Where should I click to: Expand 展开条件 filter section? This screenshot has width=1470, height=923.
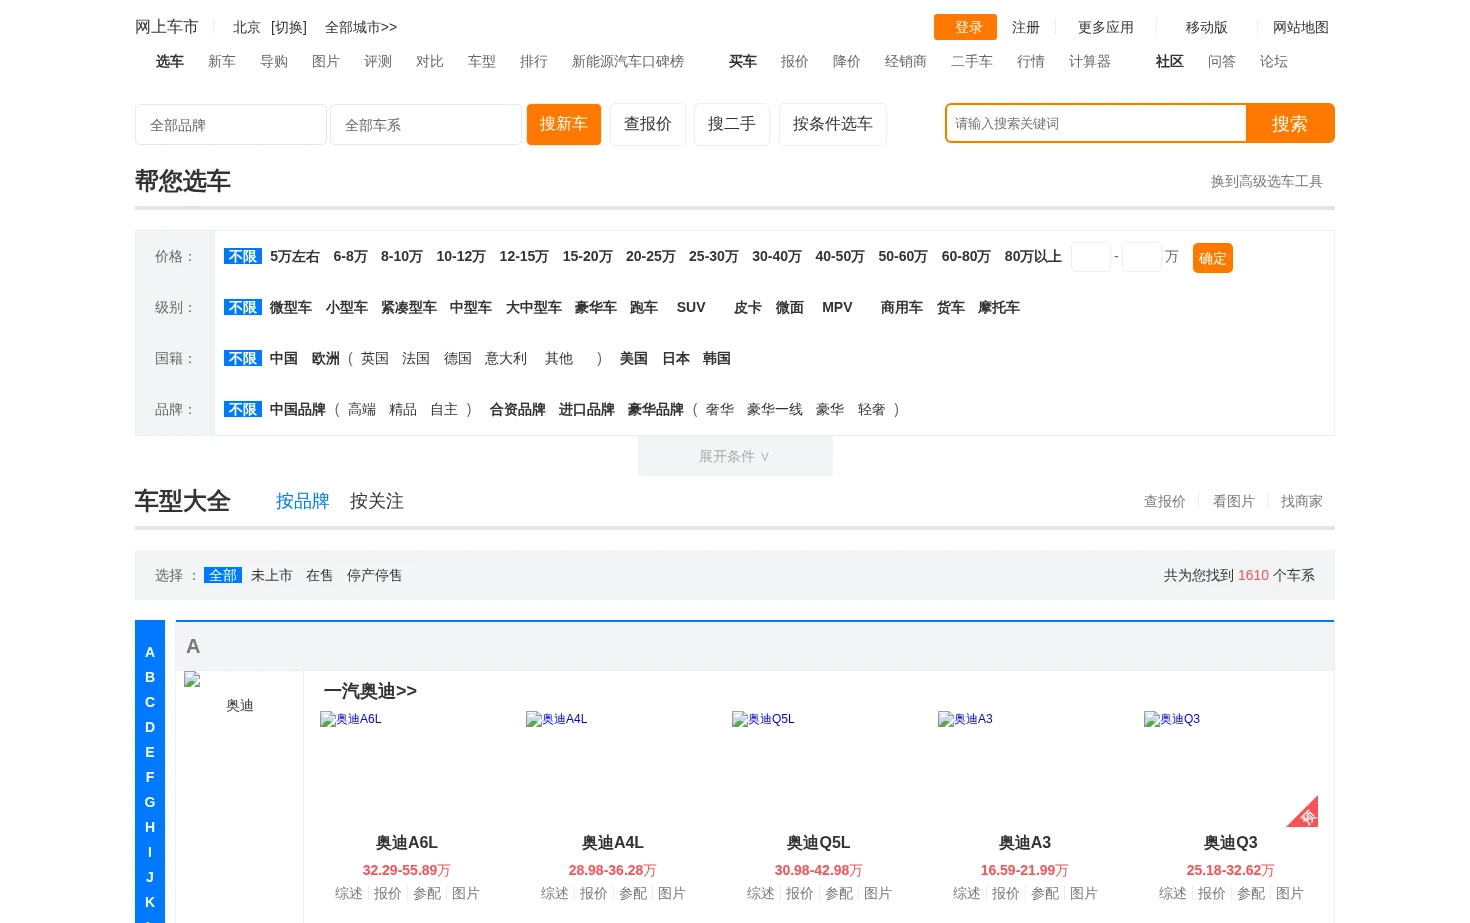(735, 456)
